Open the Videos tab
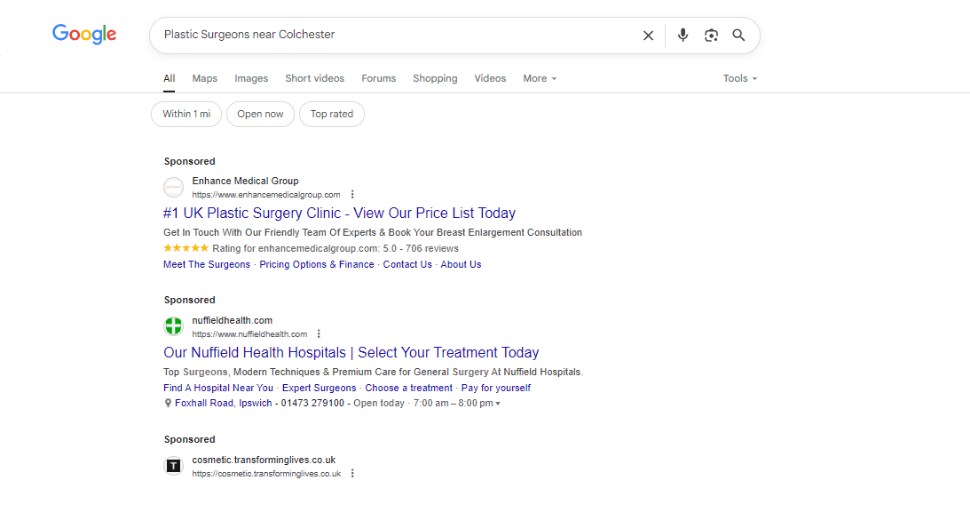This screenshot has height=517, width=970. [x=490, y=79]
